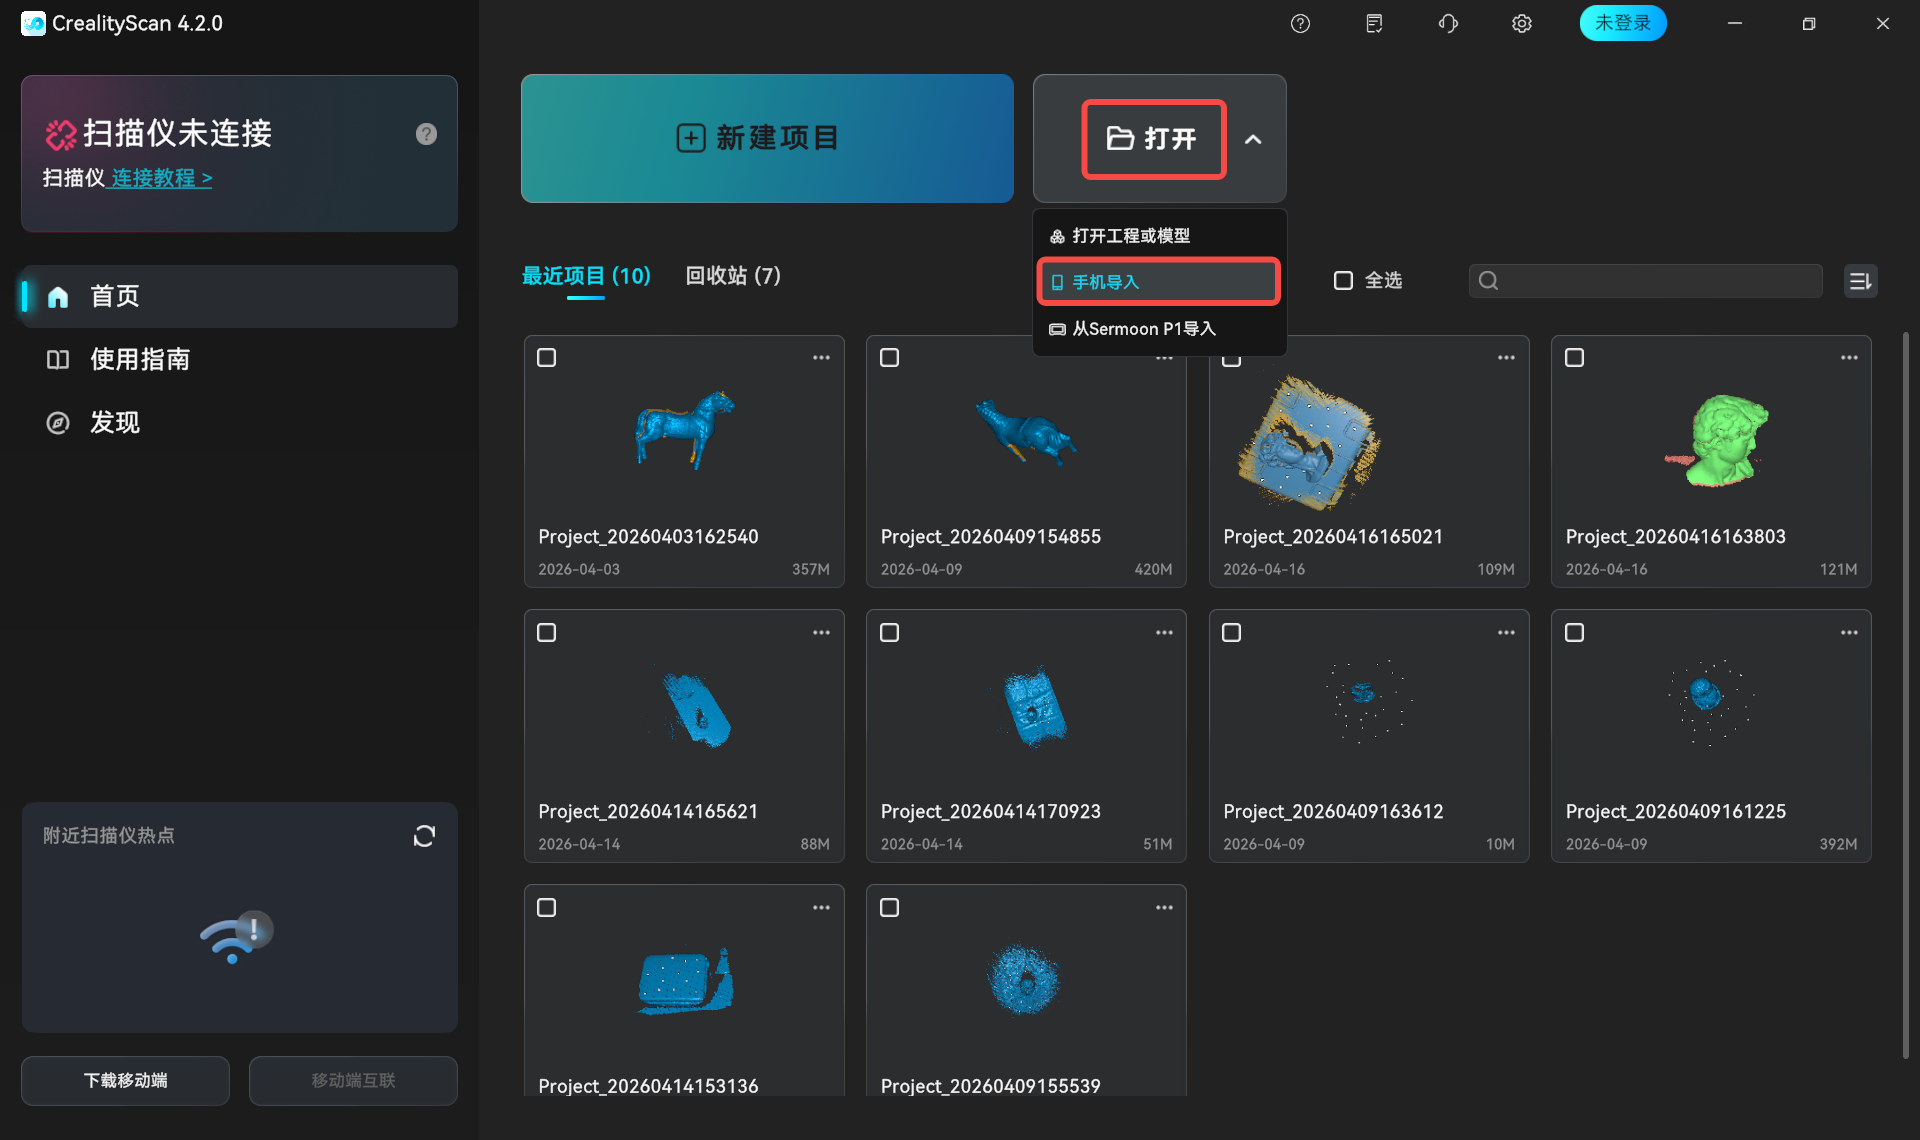Refresh the 附近扫描仪热点 scanner hotspot list
Image resolution: width=1920 pixels, height=1140 pixels.
point(424,835)
